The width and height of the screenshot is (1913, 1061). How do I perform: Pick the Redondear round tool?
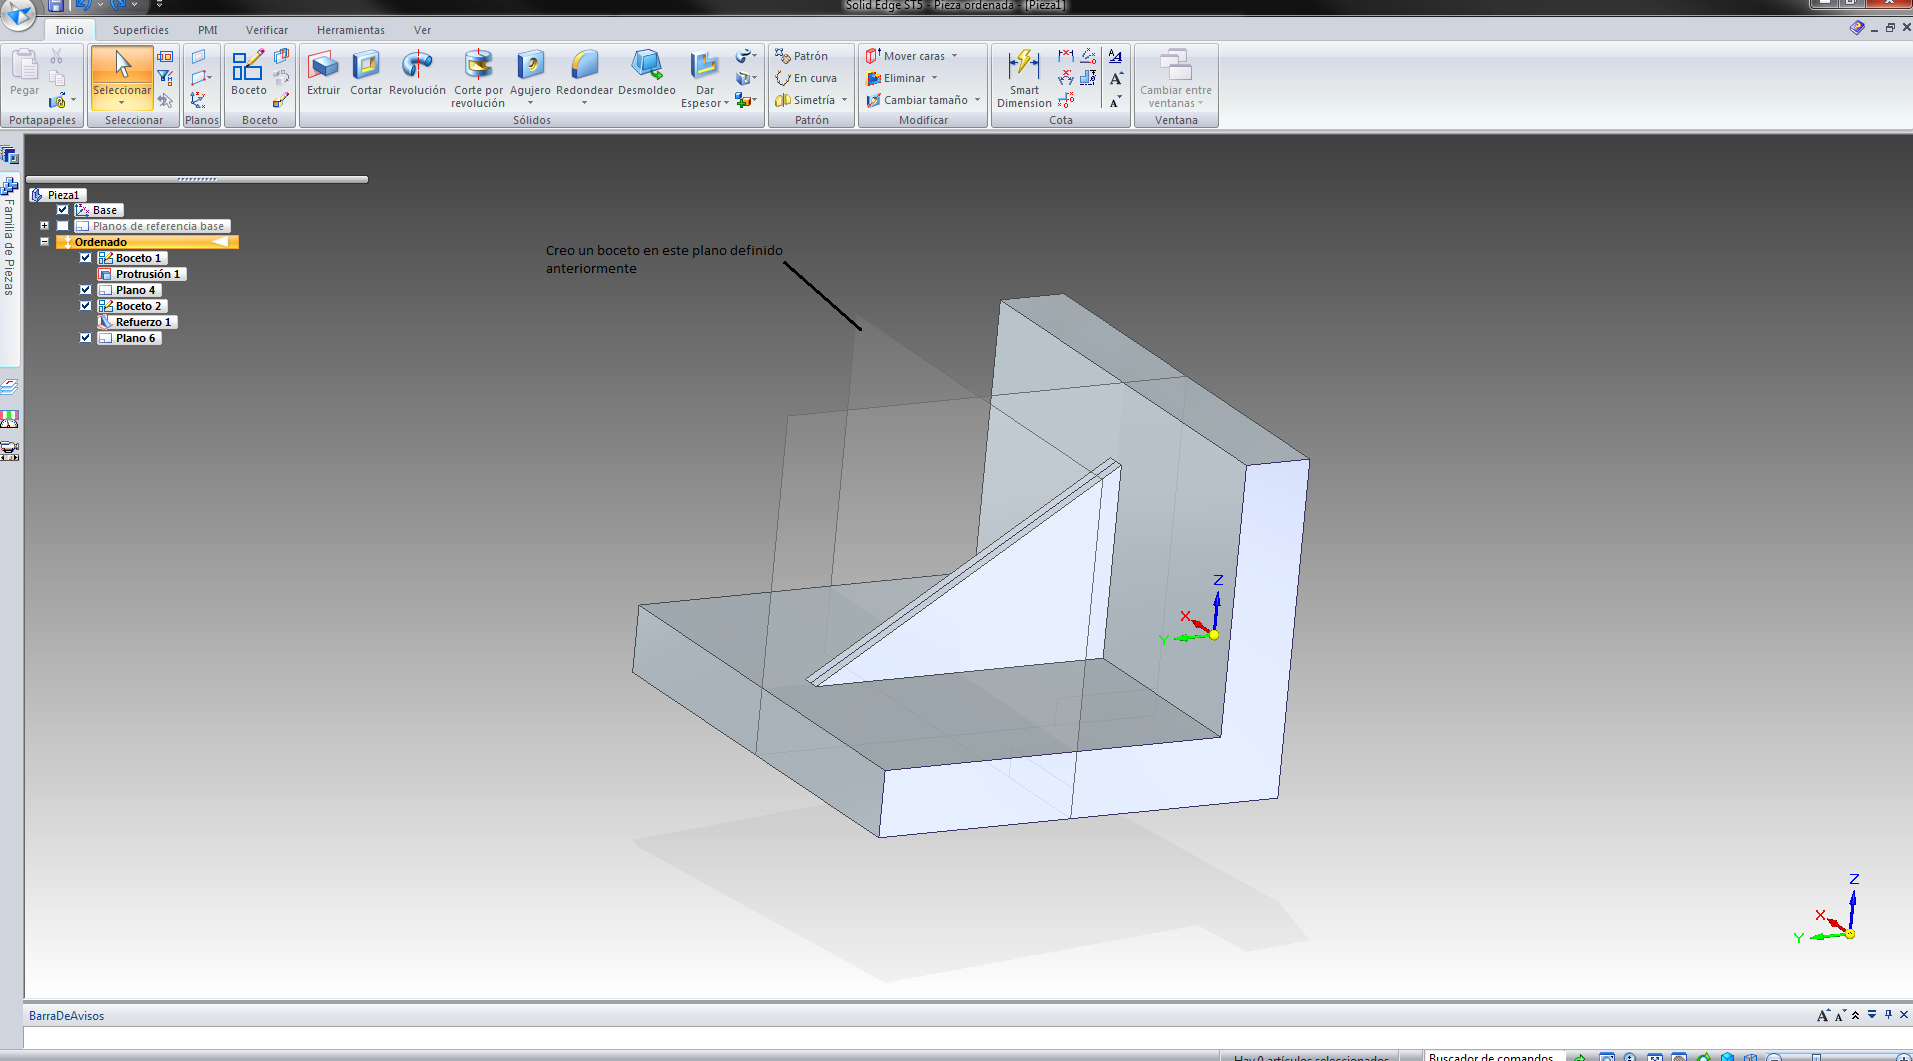584,73
